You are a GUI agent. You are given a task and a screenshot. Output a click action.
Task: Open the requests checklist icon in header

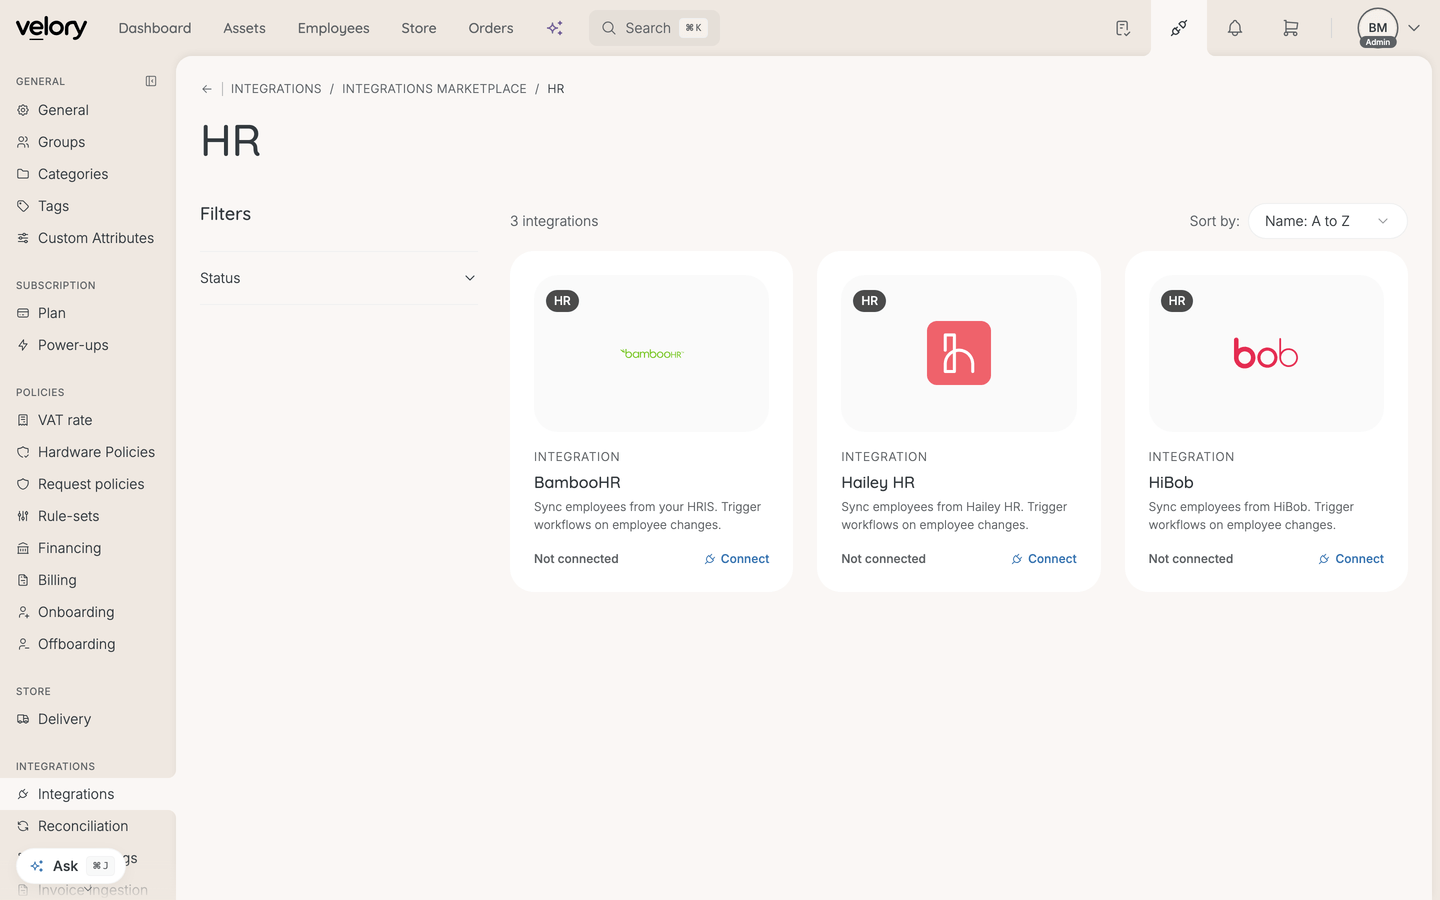(x=1123, y=28)
